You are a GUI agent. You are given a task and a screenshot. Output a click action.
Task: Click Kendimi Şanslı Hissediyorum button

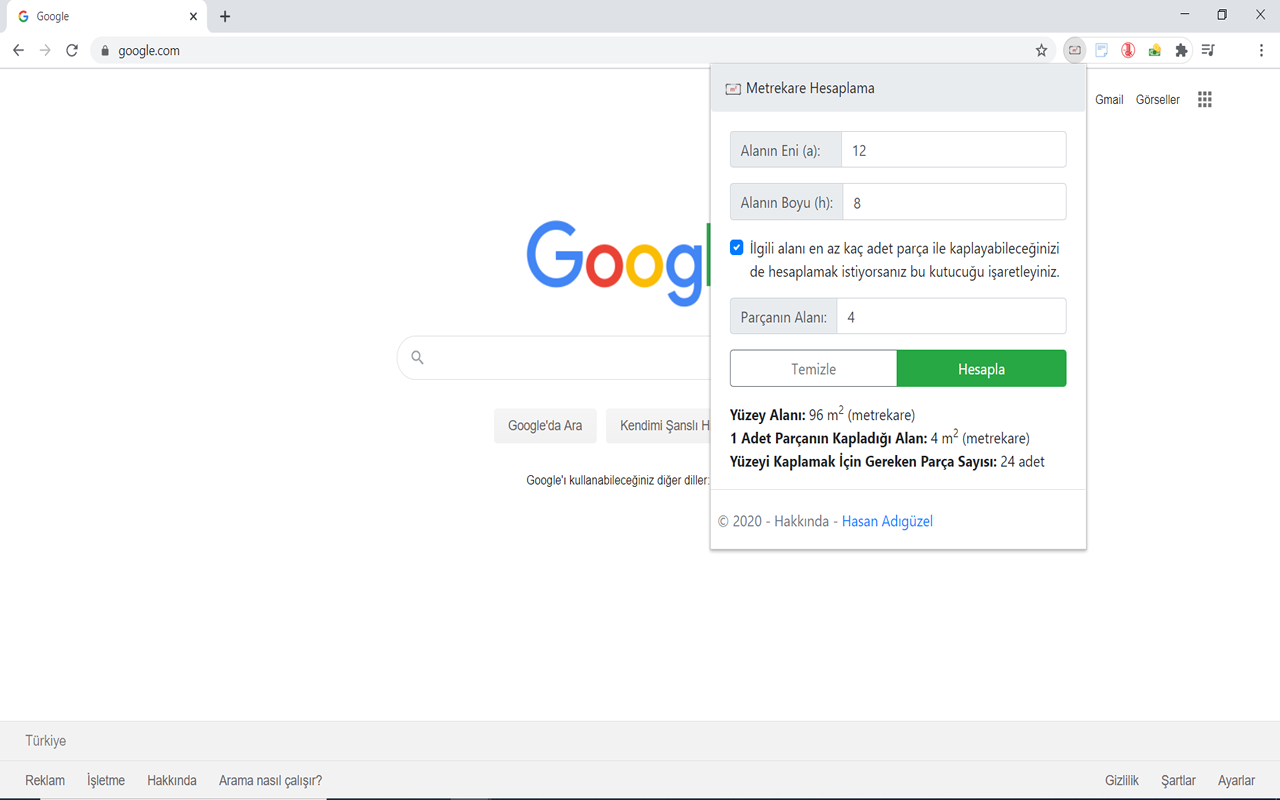(x=658, y=425)
